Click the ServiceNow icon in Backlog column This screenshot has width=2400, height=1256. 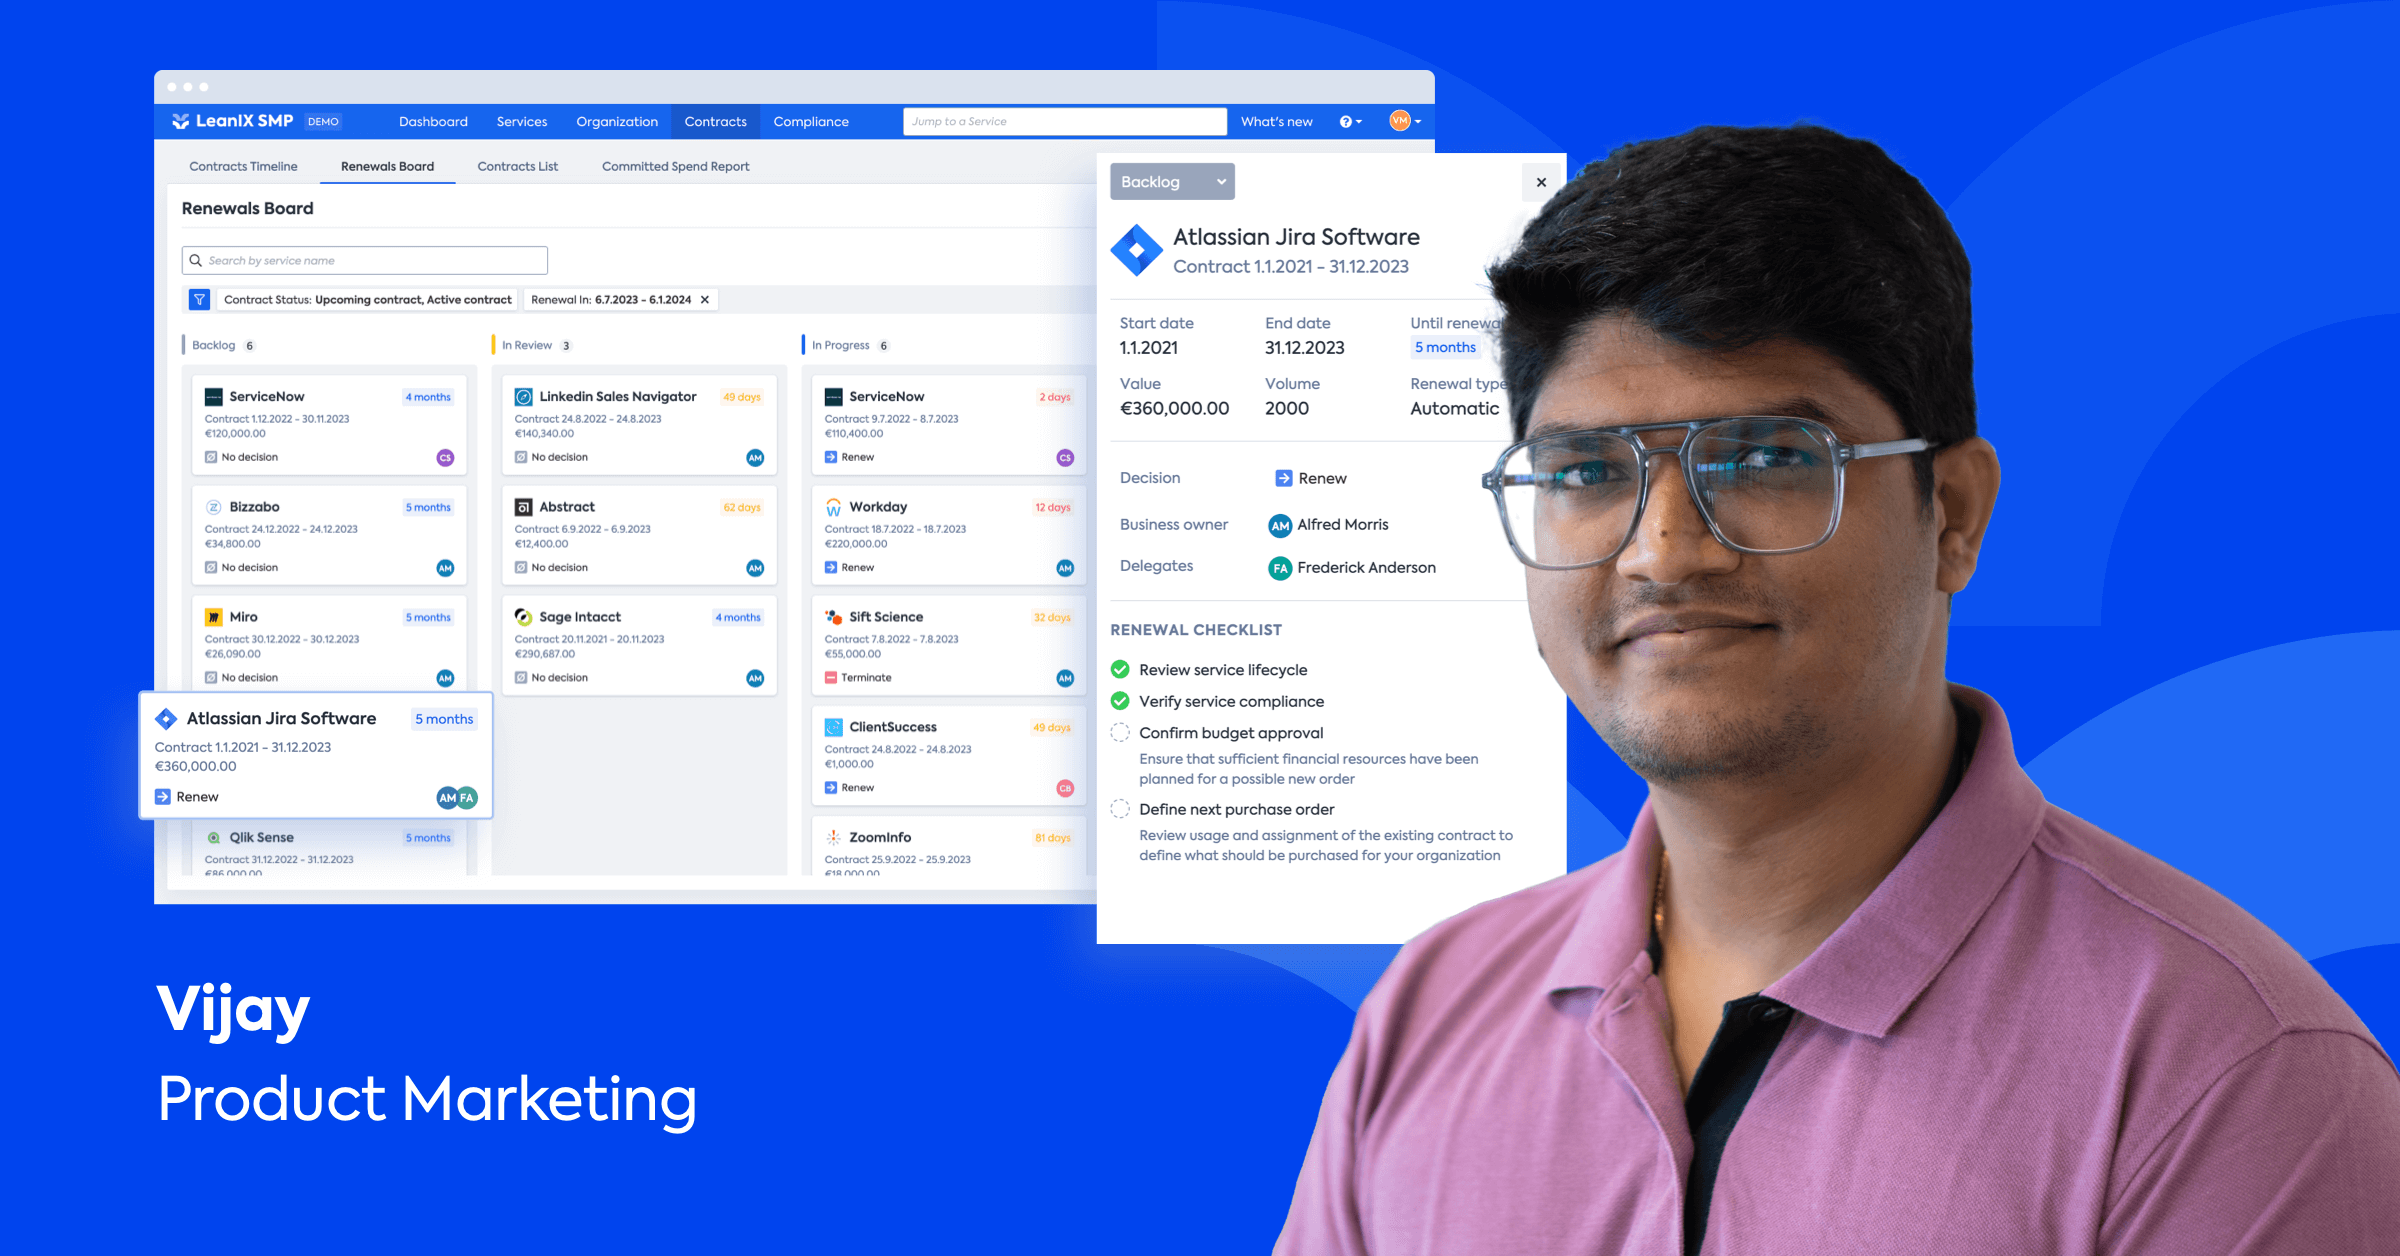pyautogui.click(x=213, y=397)
